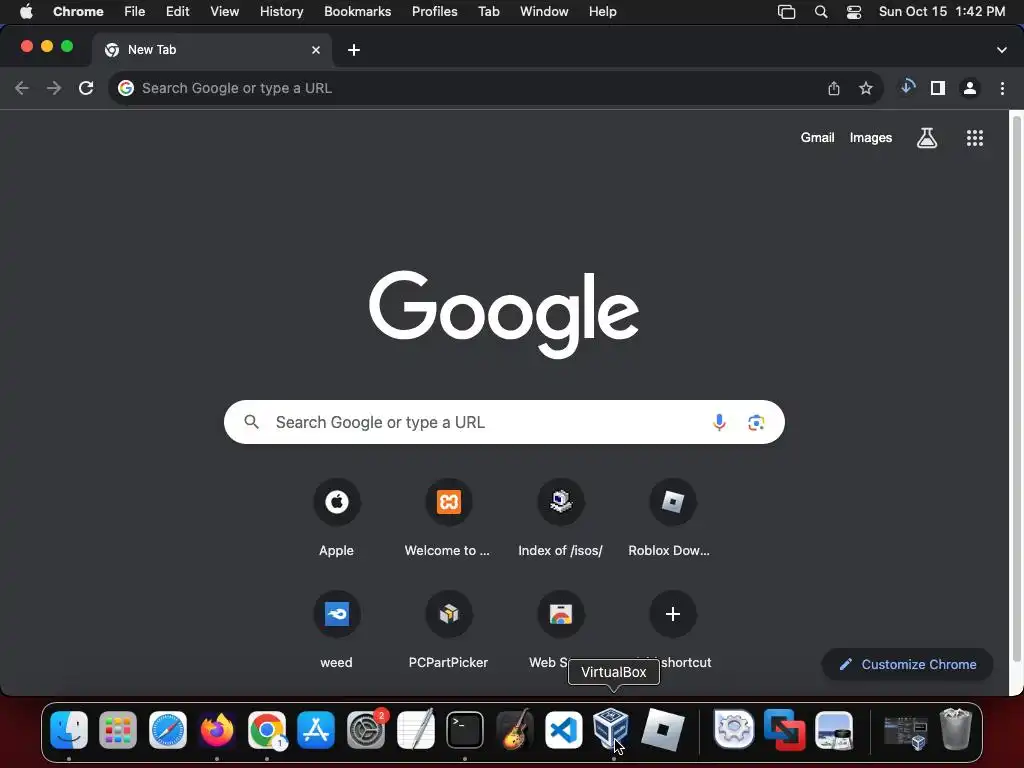This screenshot has width=1024, height=768.
Task: Open the Trash in the Dock
Action: click(955, 729)
